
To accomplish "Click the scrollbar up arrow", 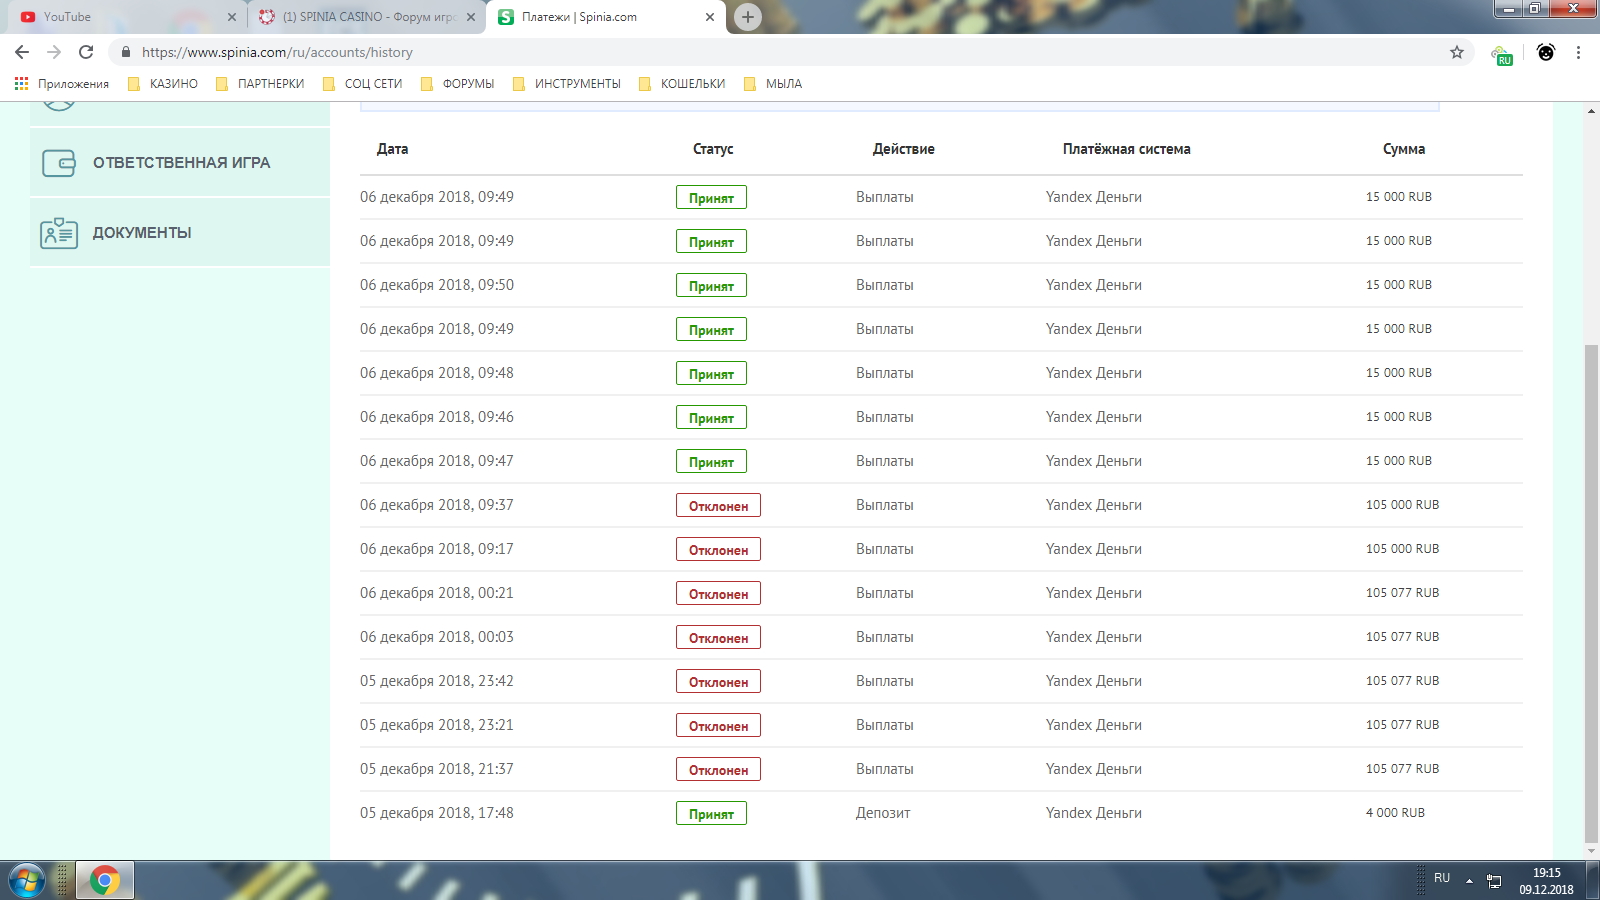I will tap(1591, 110).
